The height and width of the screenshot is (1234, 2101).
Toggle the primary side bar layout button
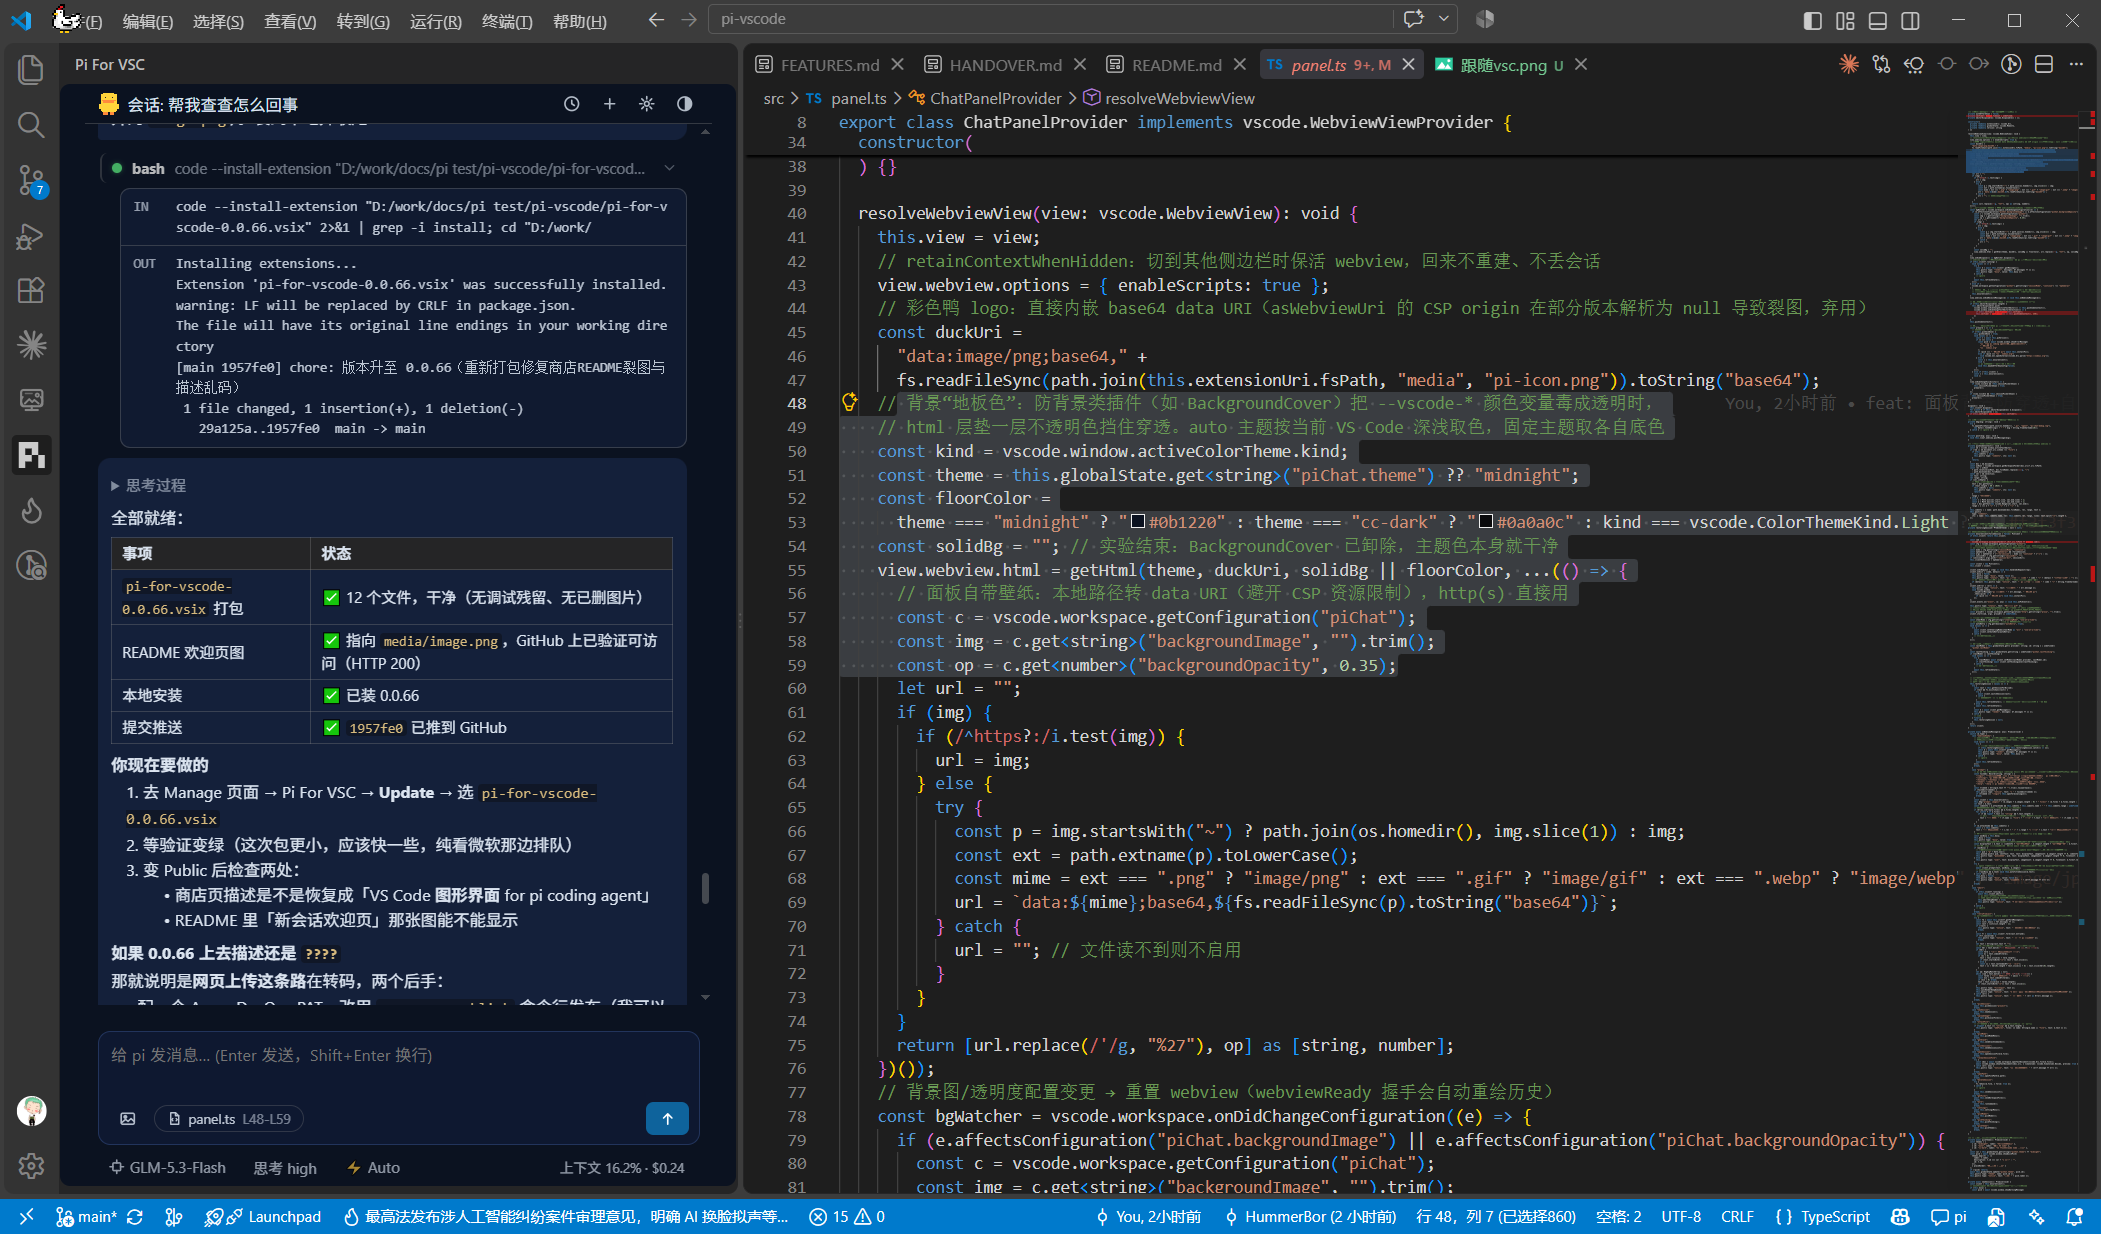[1812, 20]
